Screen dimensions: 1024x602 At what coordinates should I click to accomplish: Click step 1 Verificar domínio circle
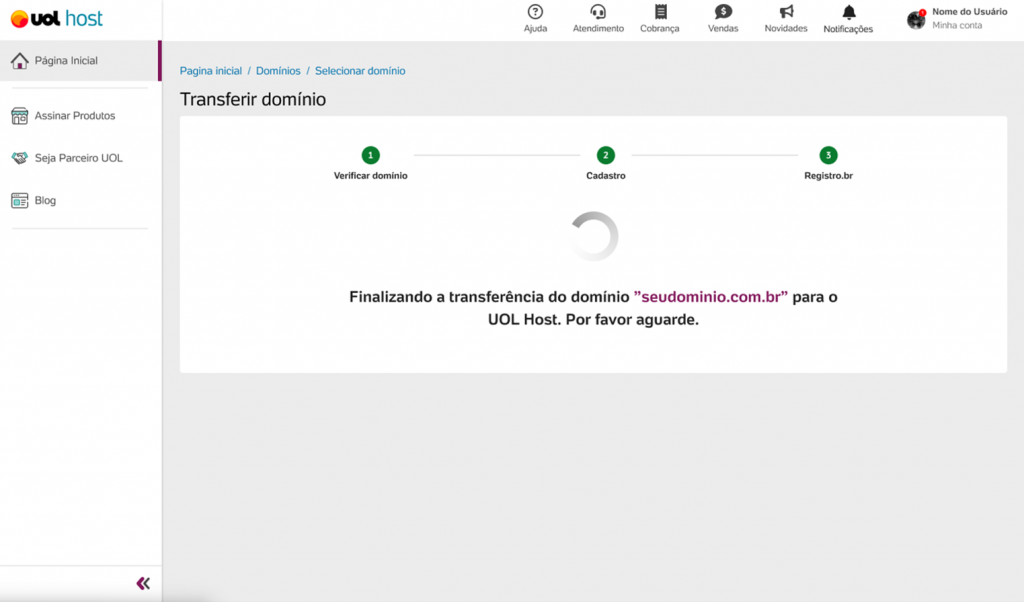[371, 155]
